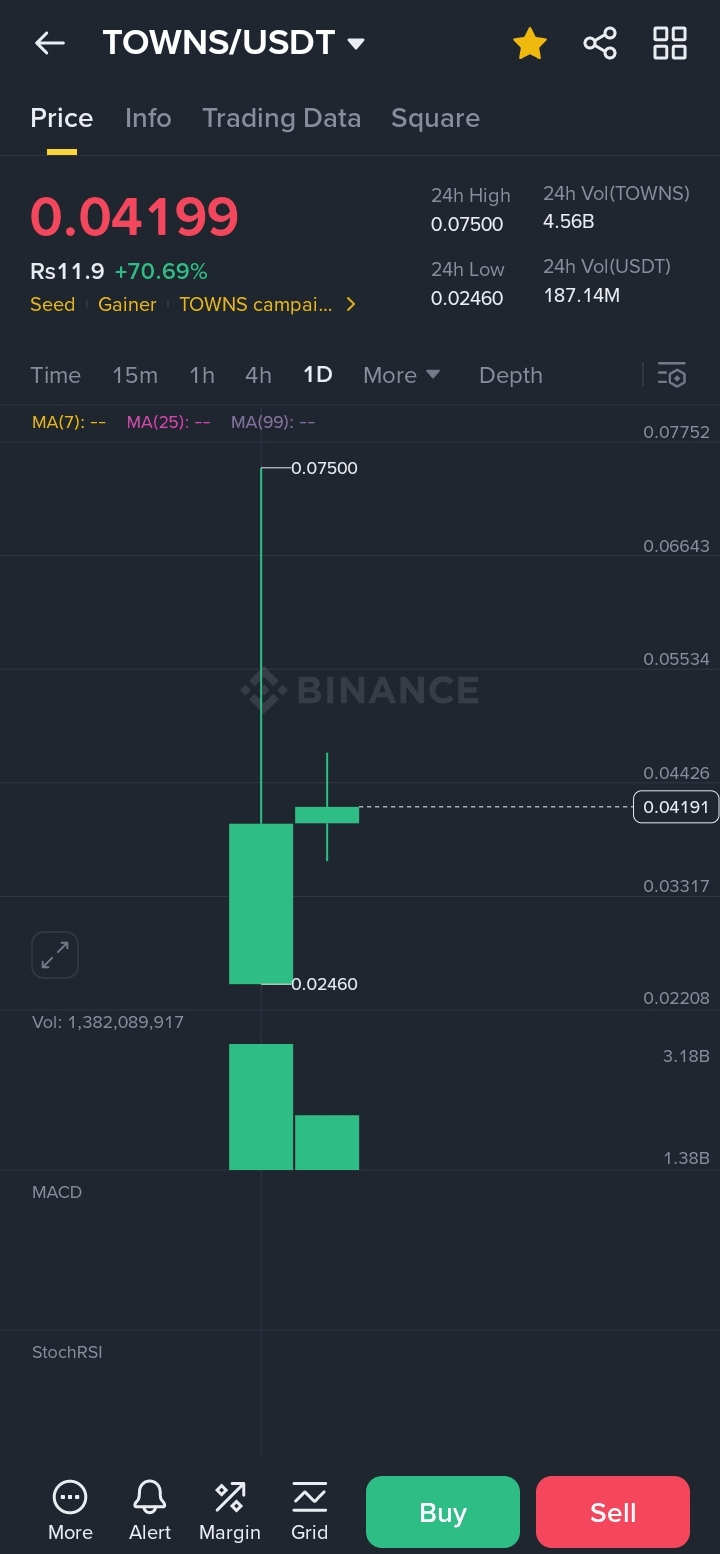
Task: Switch to the Trading Data tab
Action: coord(281,118)
